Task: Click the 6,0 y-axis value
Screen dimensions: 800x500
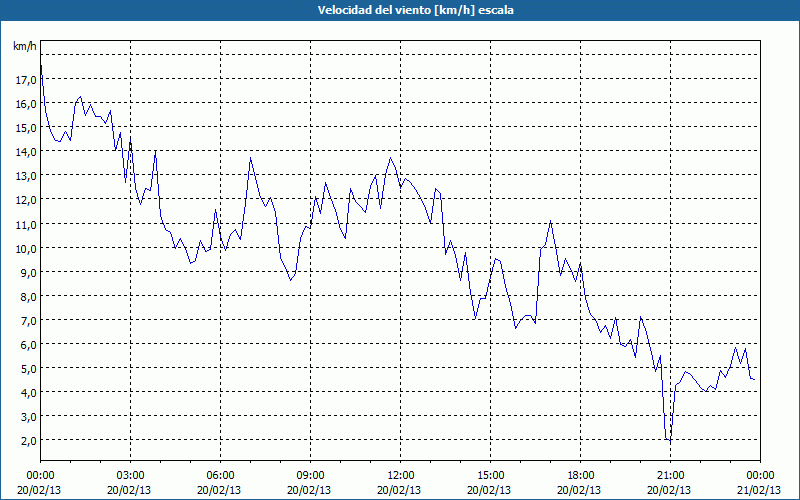Action: [x=28, y=344]
